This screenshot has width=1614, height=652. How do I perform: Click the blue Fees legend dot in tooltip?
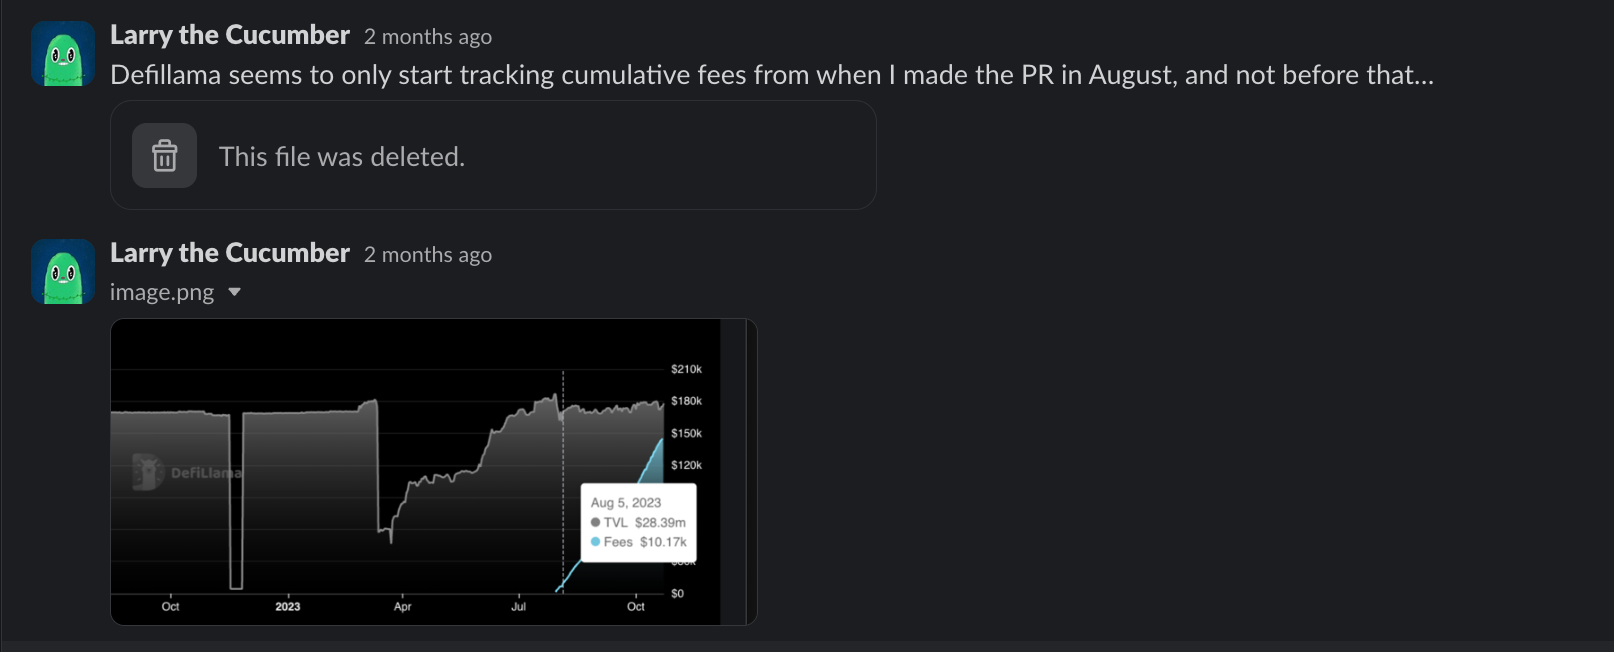596,542
